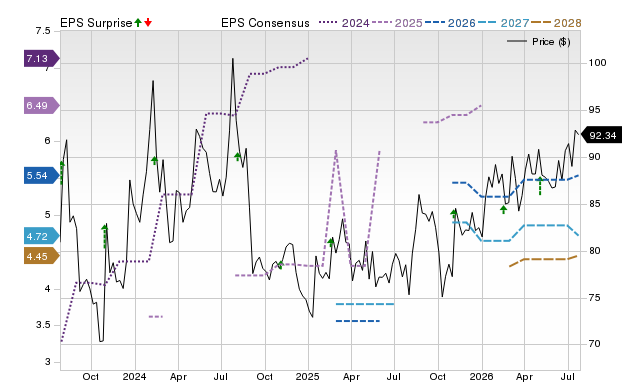The image size is (640, 382).
Task: Click the 7.5 left axis label
Action: [x=43, y=31]
